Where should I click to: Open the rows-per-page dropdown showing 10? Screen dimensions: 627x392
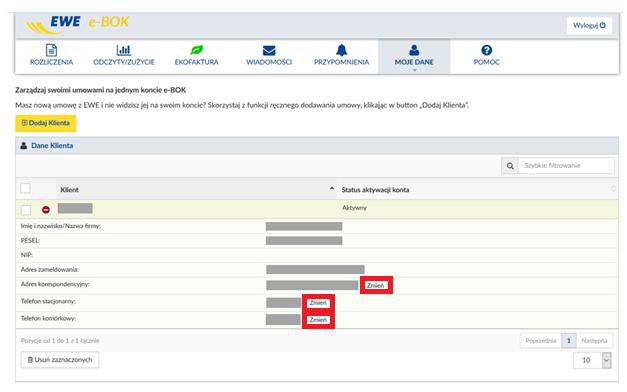[x=592, y=360]
